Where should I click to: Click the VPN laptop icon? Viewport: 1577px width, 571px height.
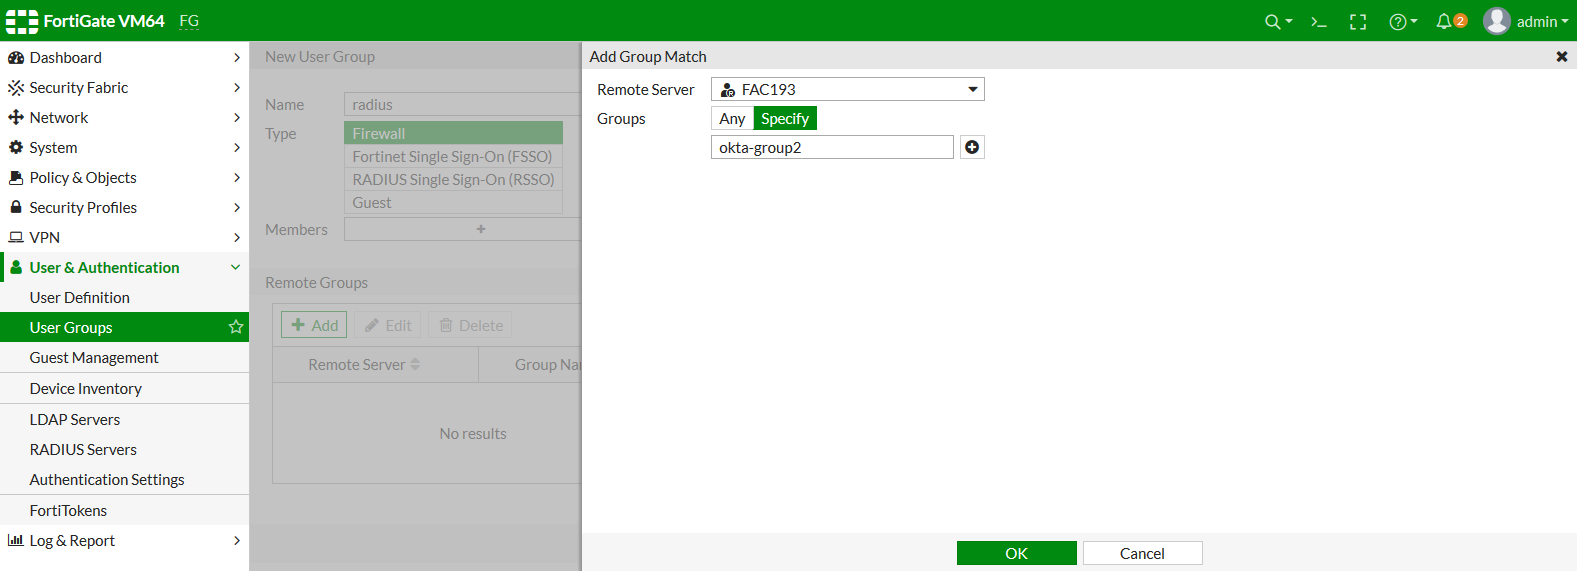16,238
